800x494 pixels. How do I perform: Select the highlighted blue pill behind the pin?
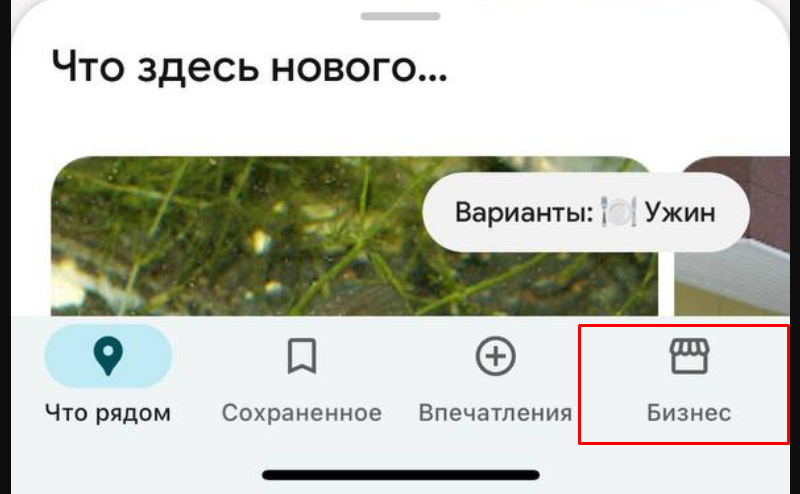(x=108, y=356)
